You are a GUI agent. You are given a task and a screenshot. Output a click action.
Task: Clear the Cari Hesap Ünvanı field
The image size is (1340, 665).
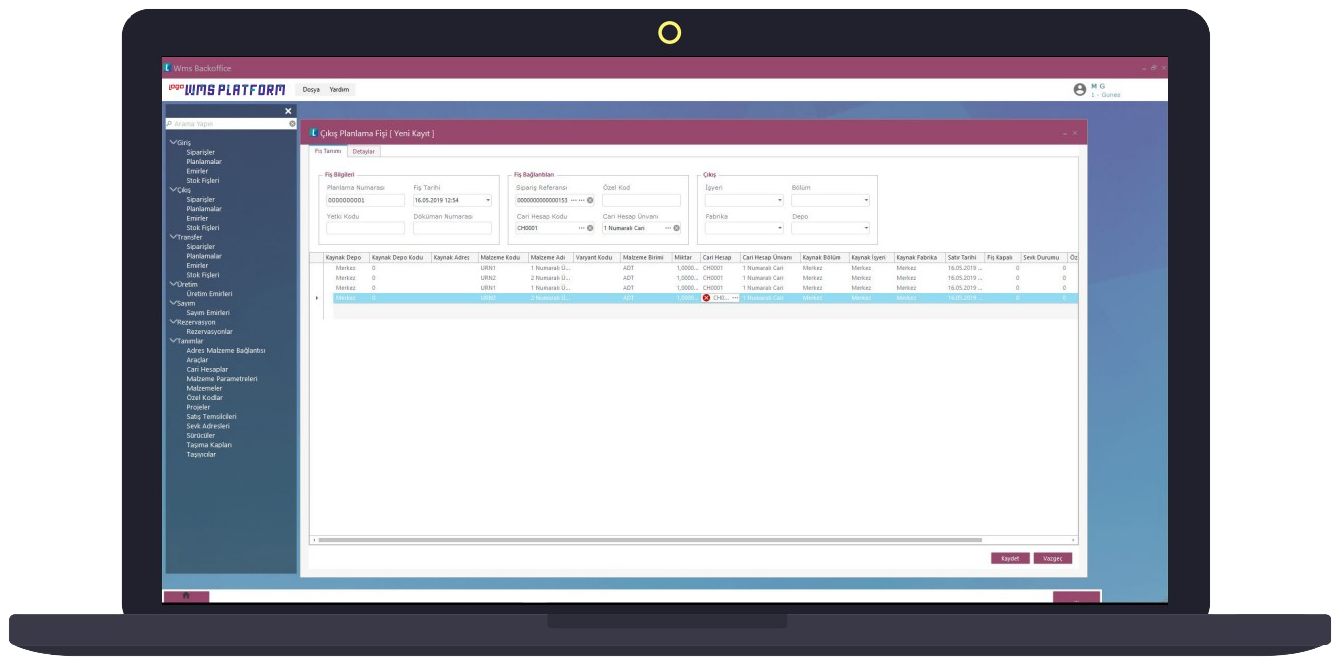pos(676,228)
